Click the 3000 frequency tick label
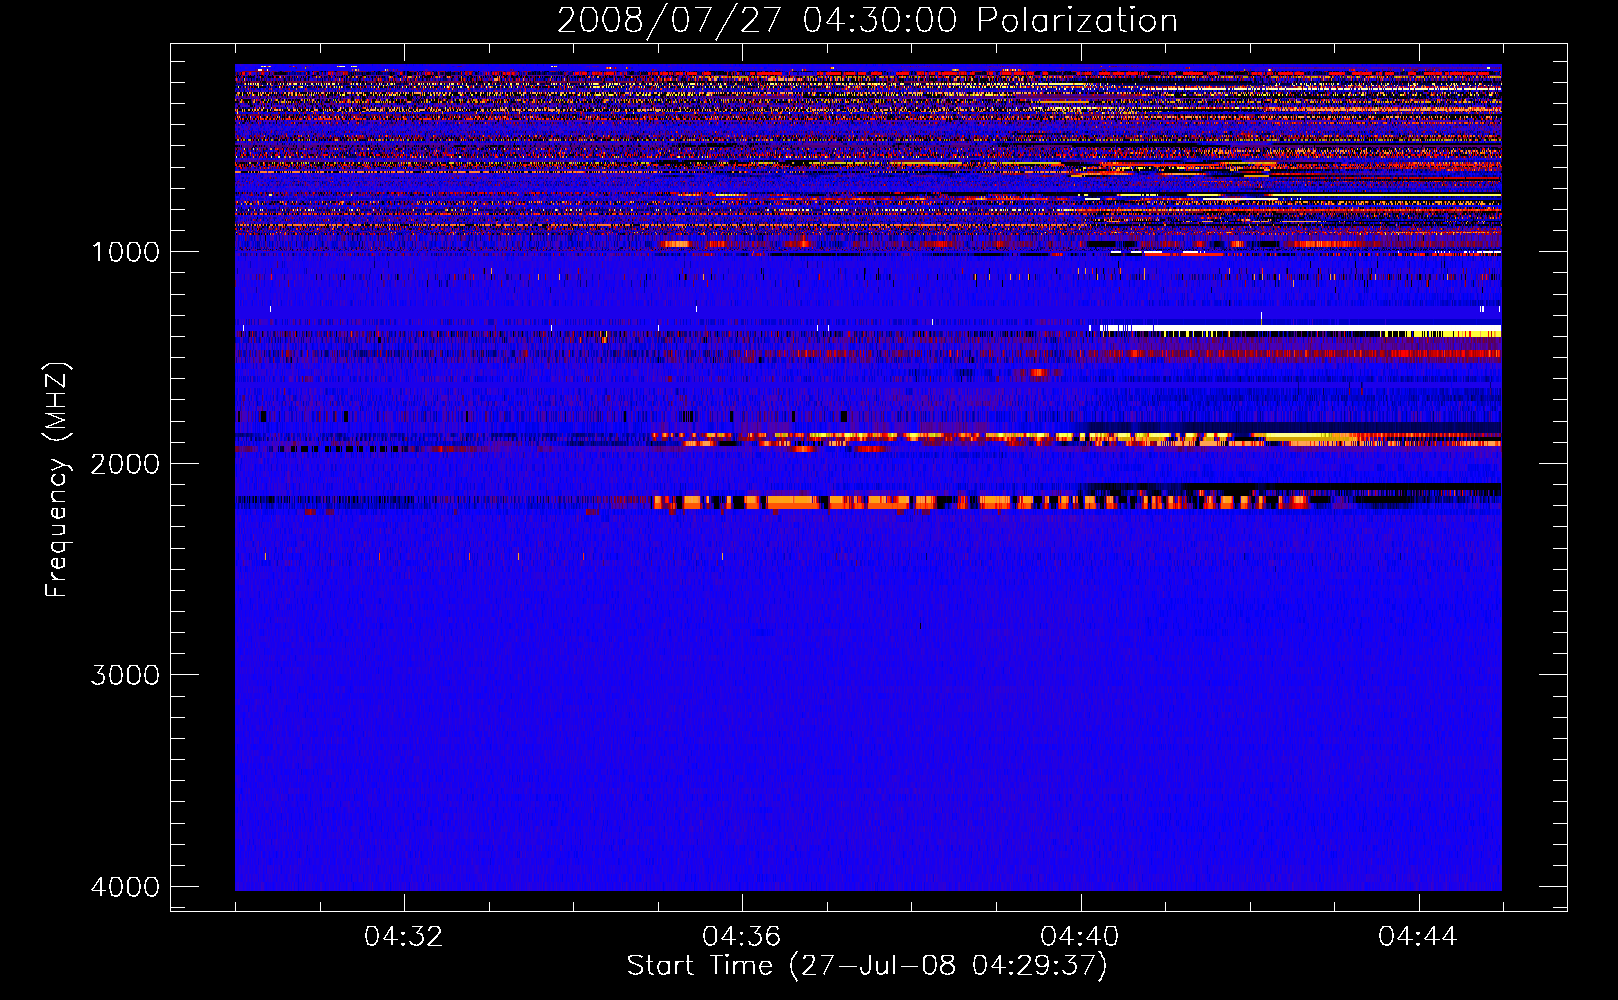Viewport: 1618px width, 1000px height. pos(125,675)
